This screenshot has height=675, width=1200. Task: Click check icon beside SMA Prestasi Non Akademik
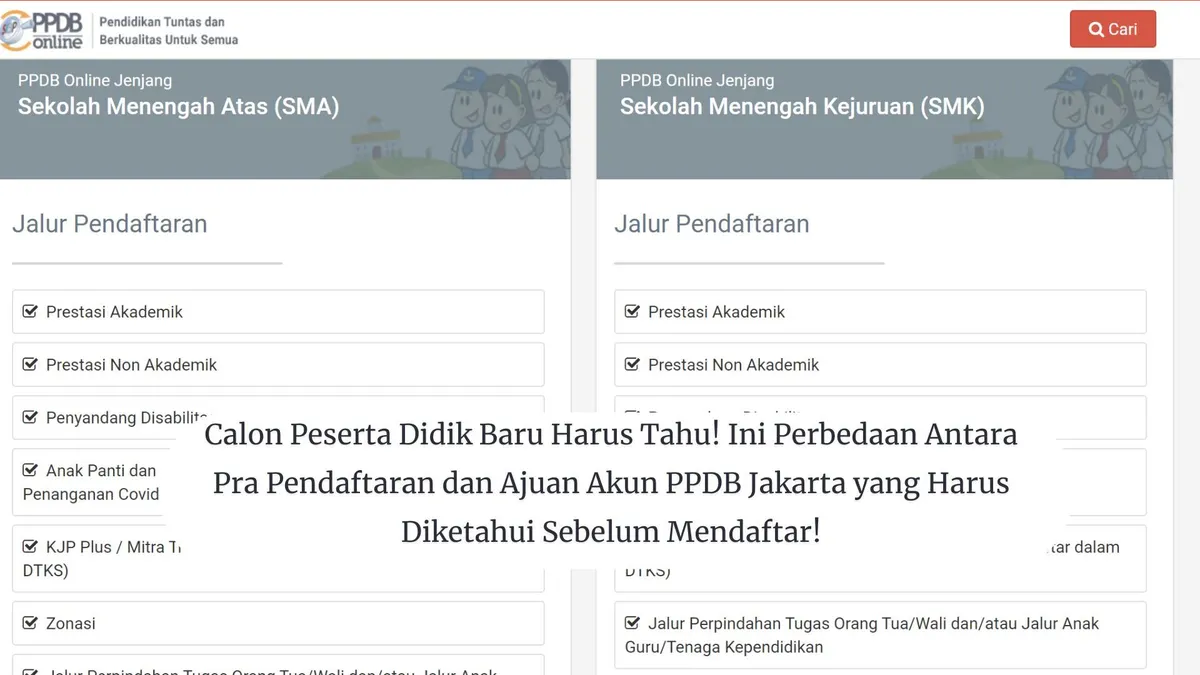[30, 364]
